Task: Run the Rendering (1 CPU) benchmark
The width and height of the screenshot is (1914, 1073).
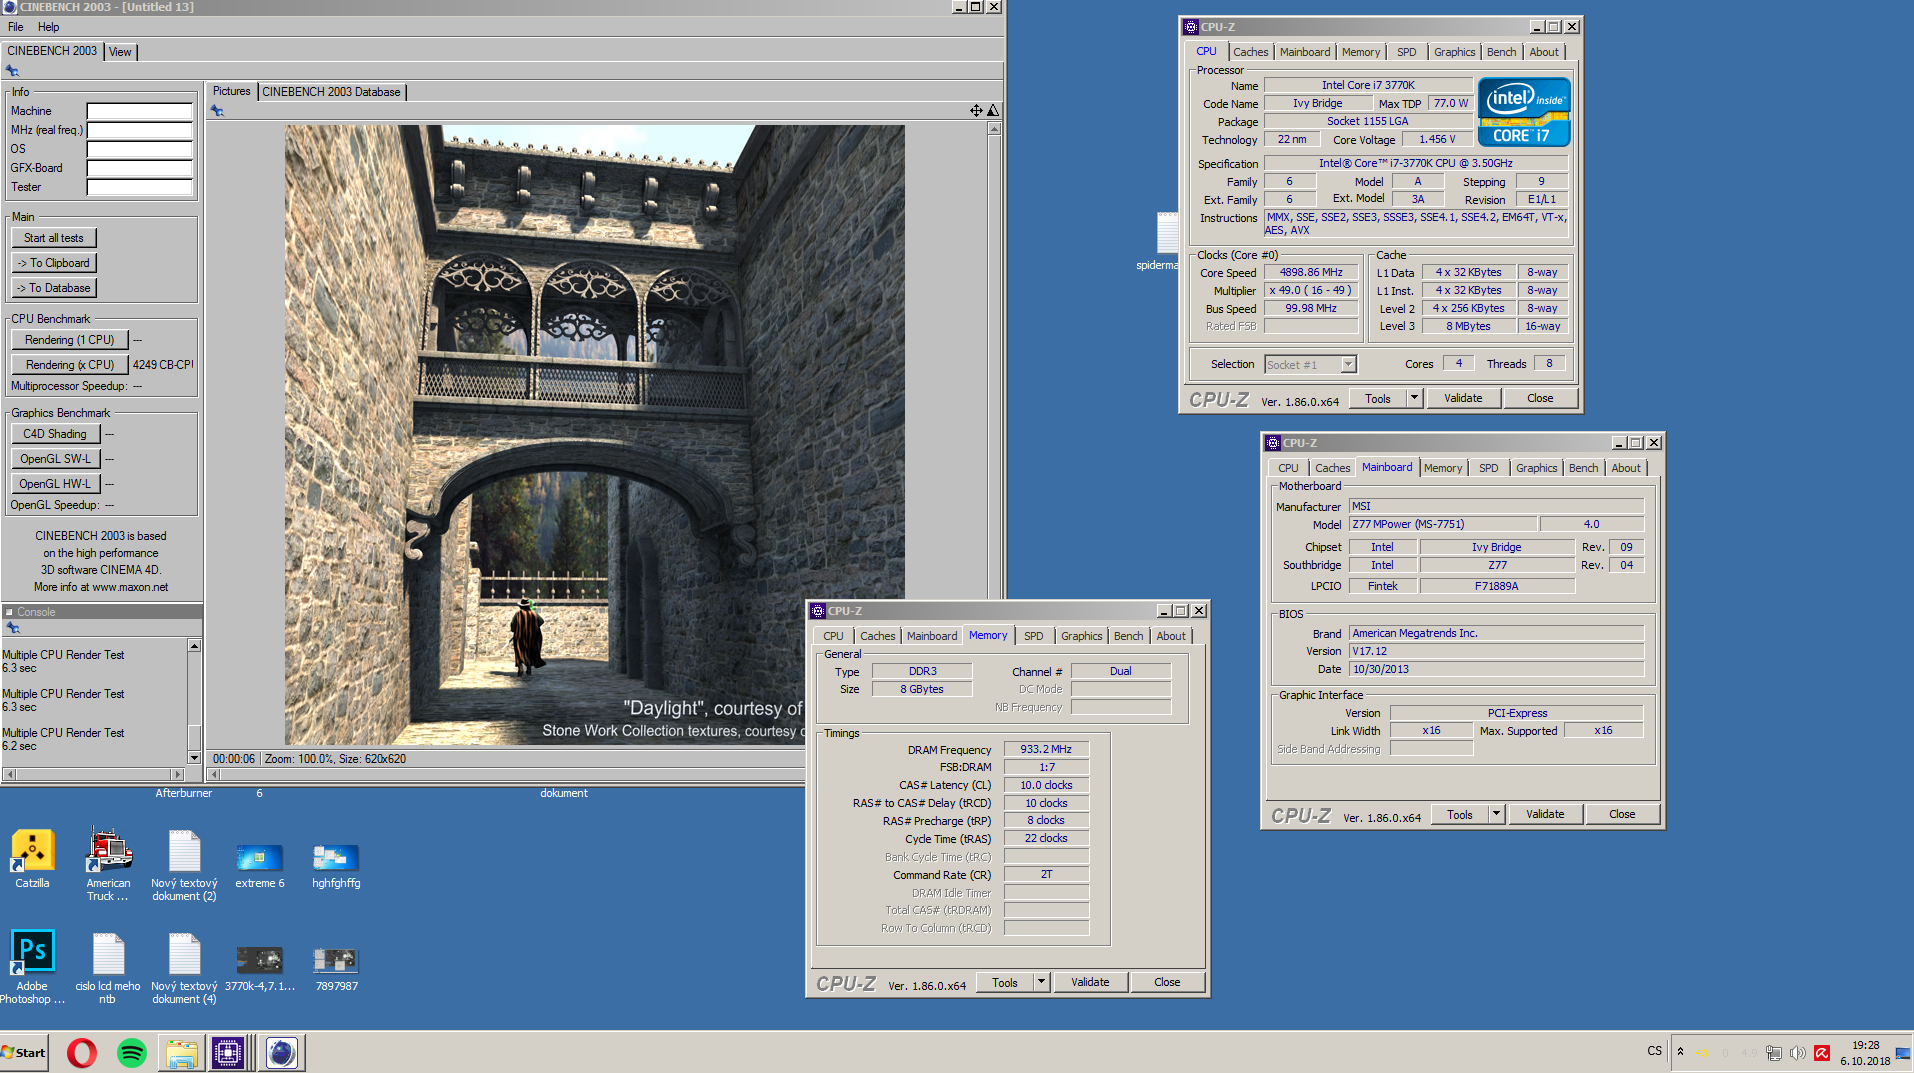Action: click(70, 340)
